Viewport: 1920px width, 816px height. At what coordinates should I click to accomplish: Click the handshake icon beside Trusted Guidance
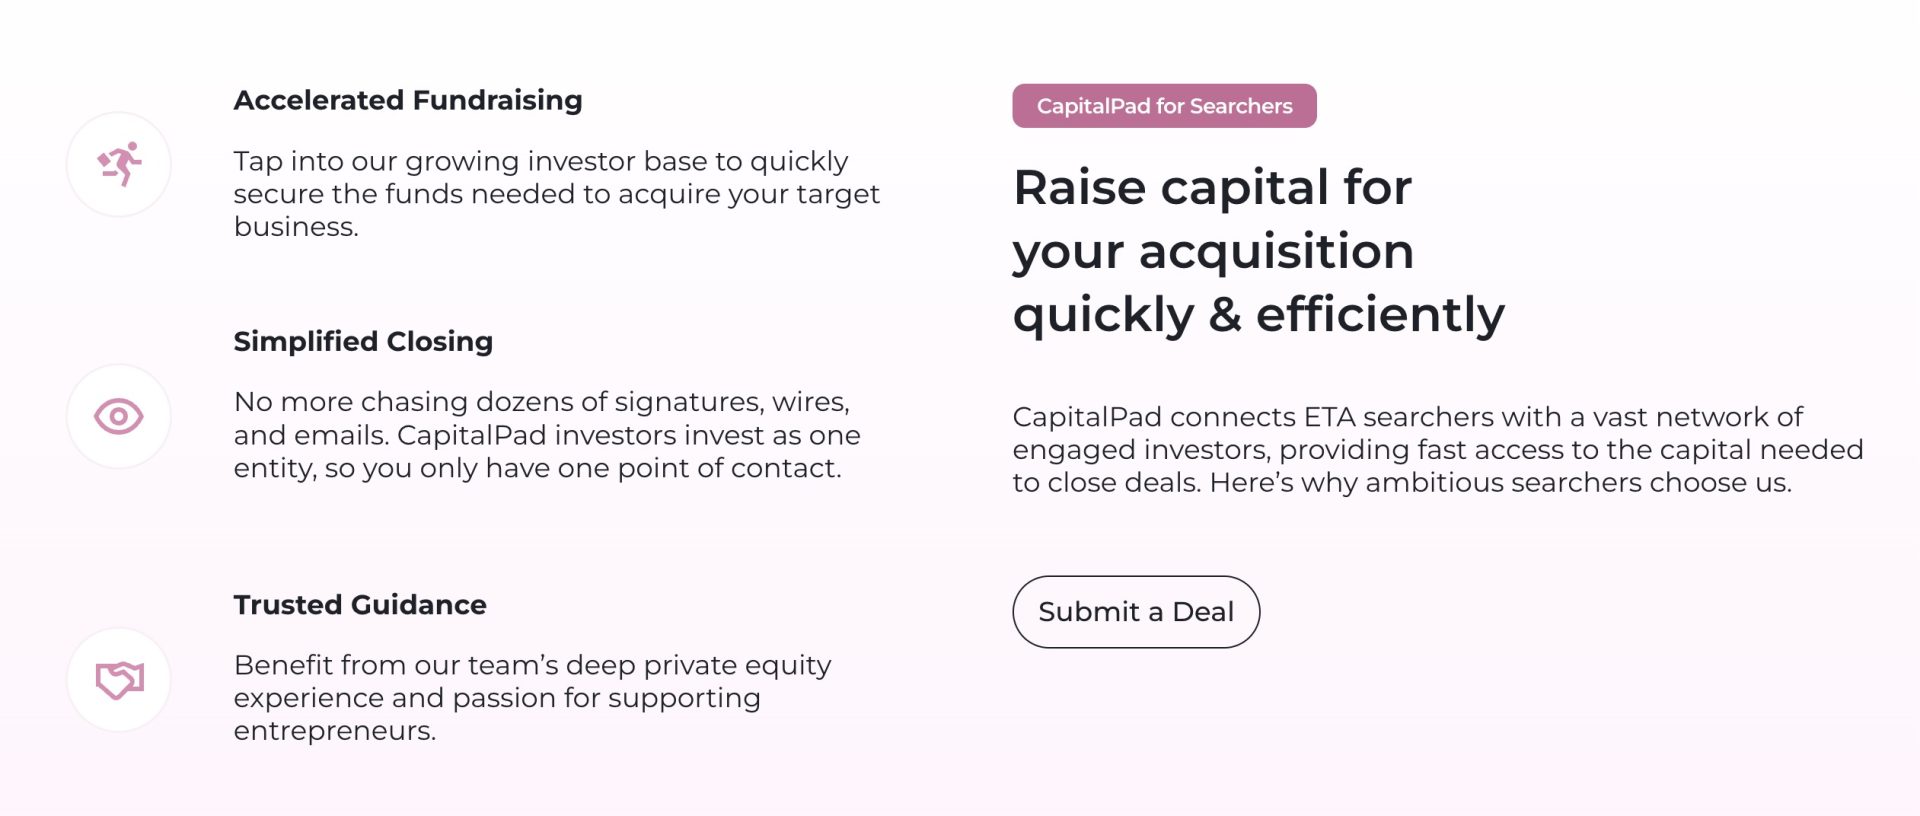pos(118,678)
